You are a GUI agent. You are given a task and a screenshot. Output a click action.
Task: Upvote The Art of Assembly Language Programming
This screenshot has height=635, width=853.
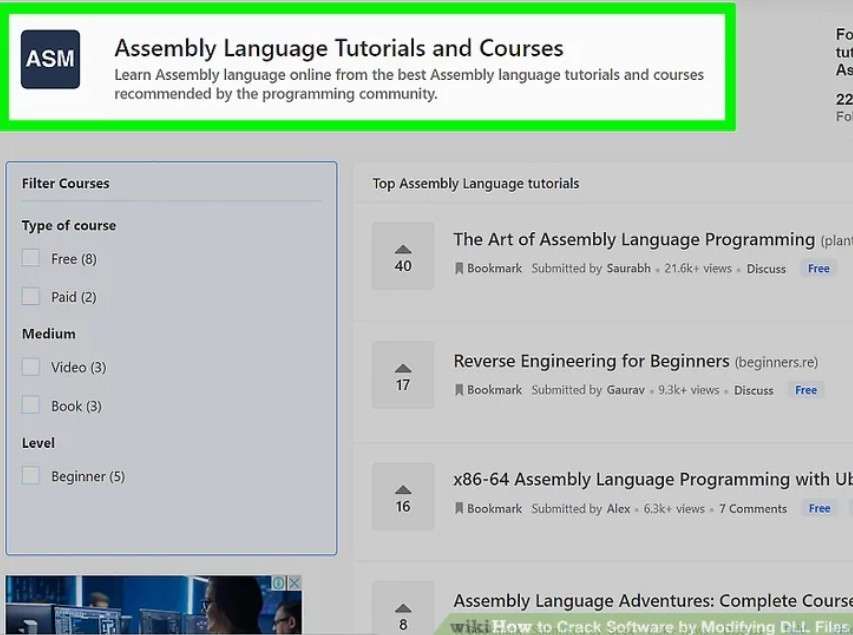click(403, 256)
